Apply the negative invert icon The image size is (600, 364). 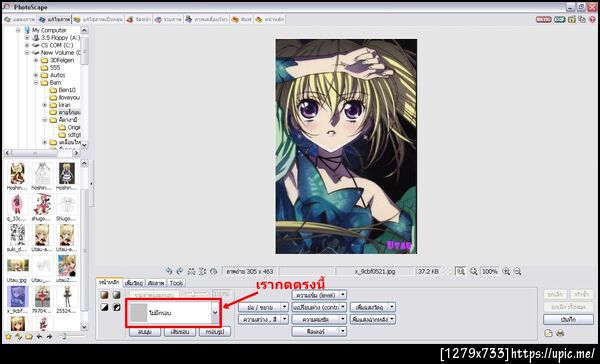(x=116, y=307)
